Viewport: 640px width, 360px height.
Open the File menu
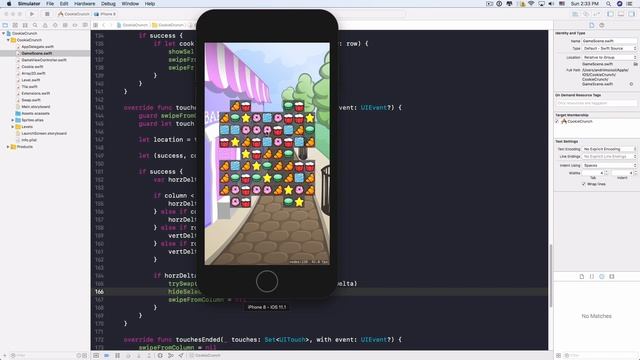50,4
